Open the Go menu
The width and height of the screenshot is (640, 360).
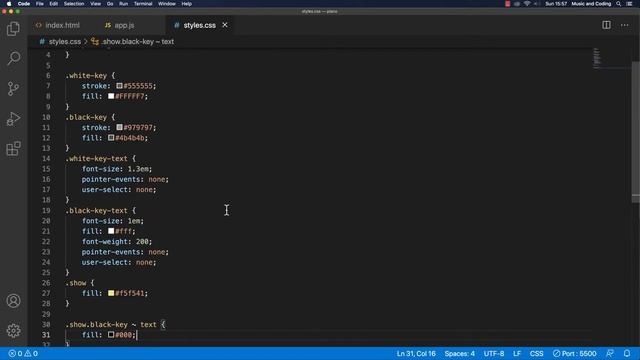[x=110, y=4]
